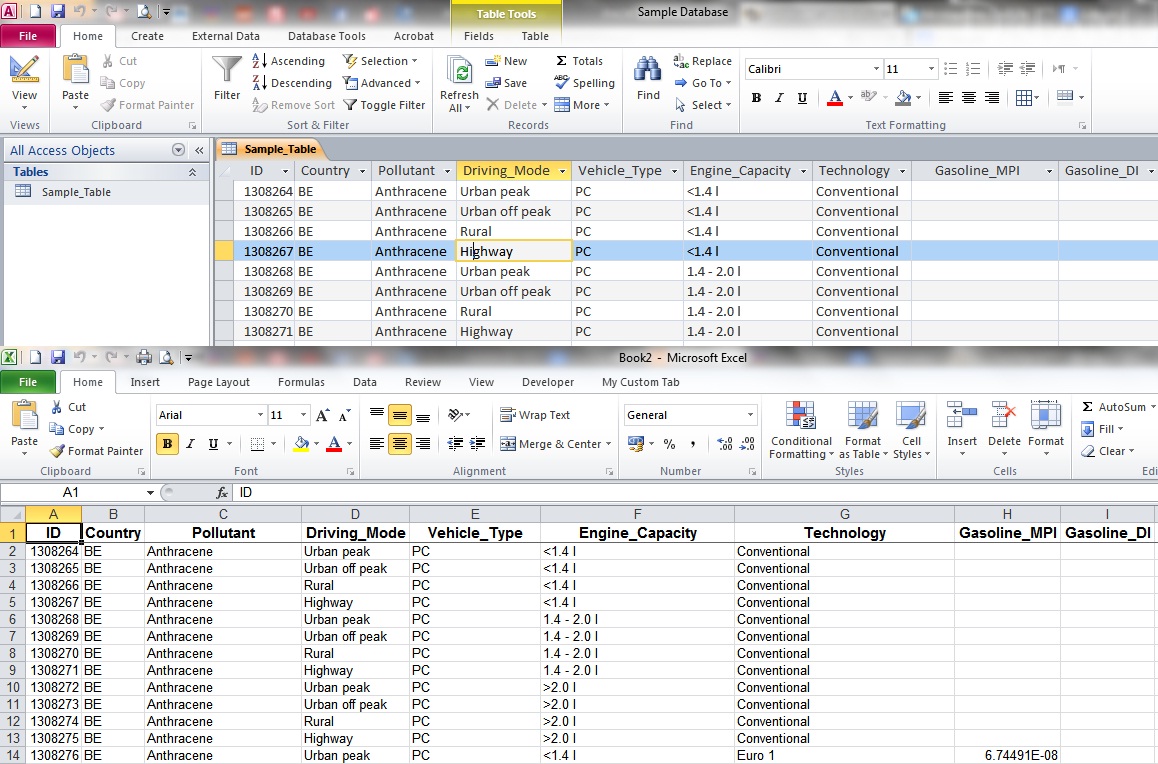Toggle Bold in Excel Font group
This screenshot has height=764, width=1158.
[167, 444]
